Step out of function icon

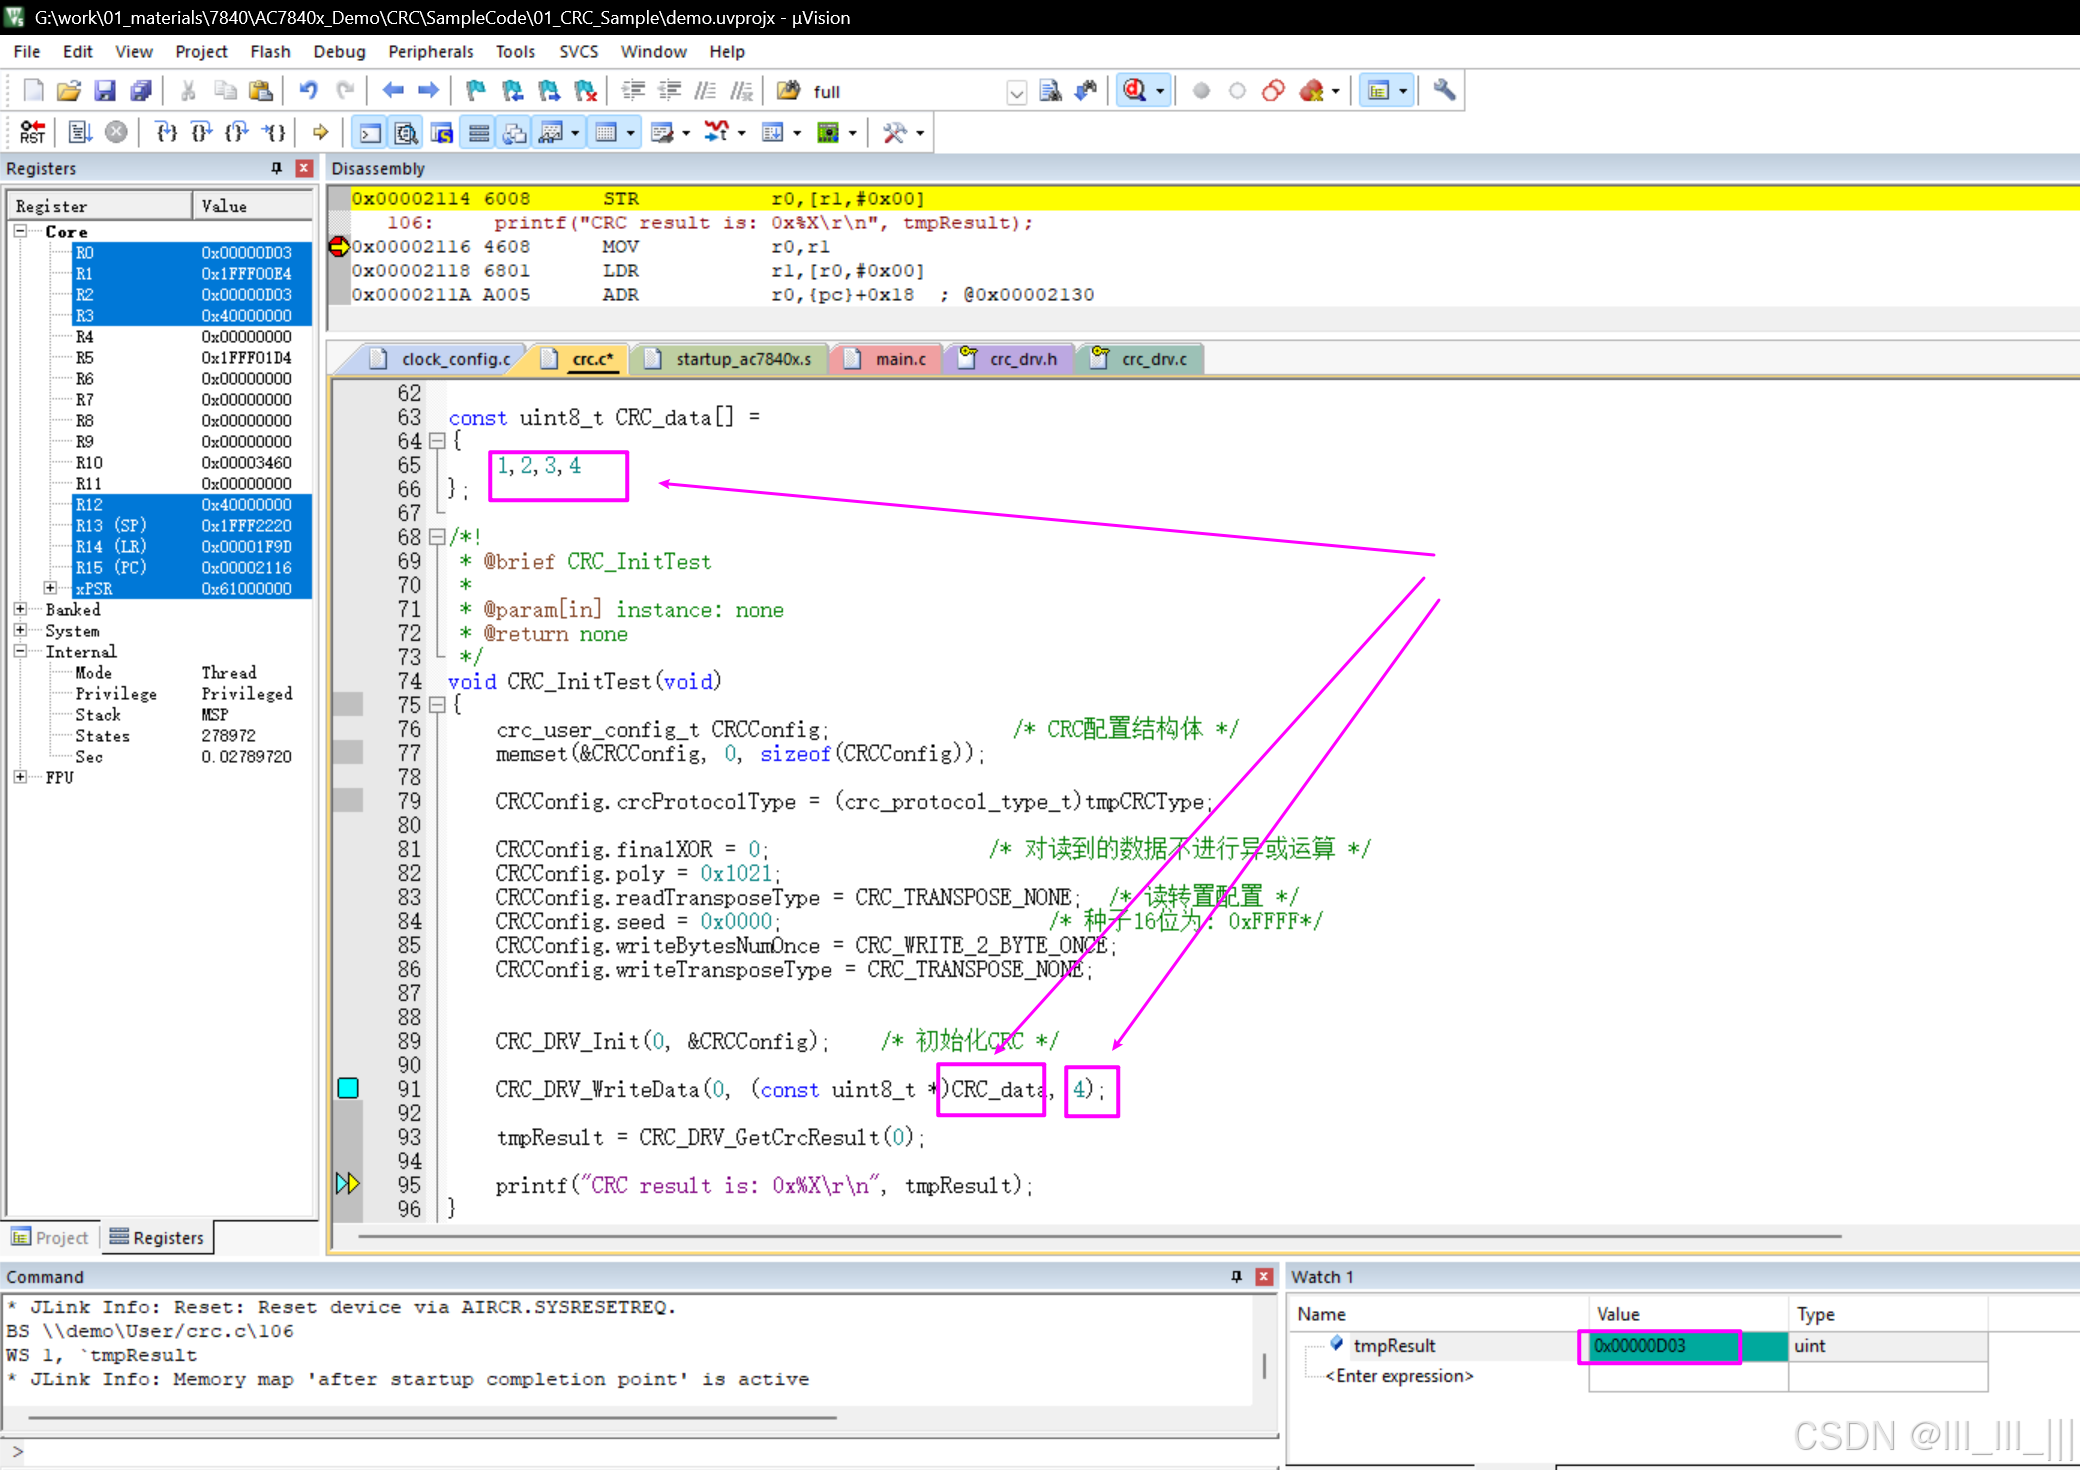[238, 132]
